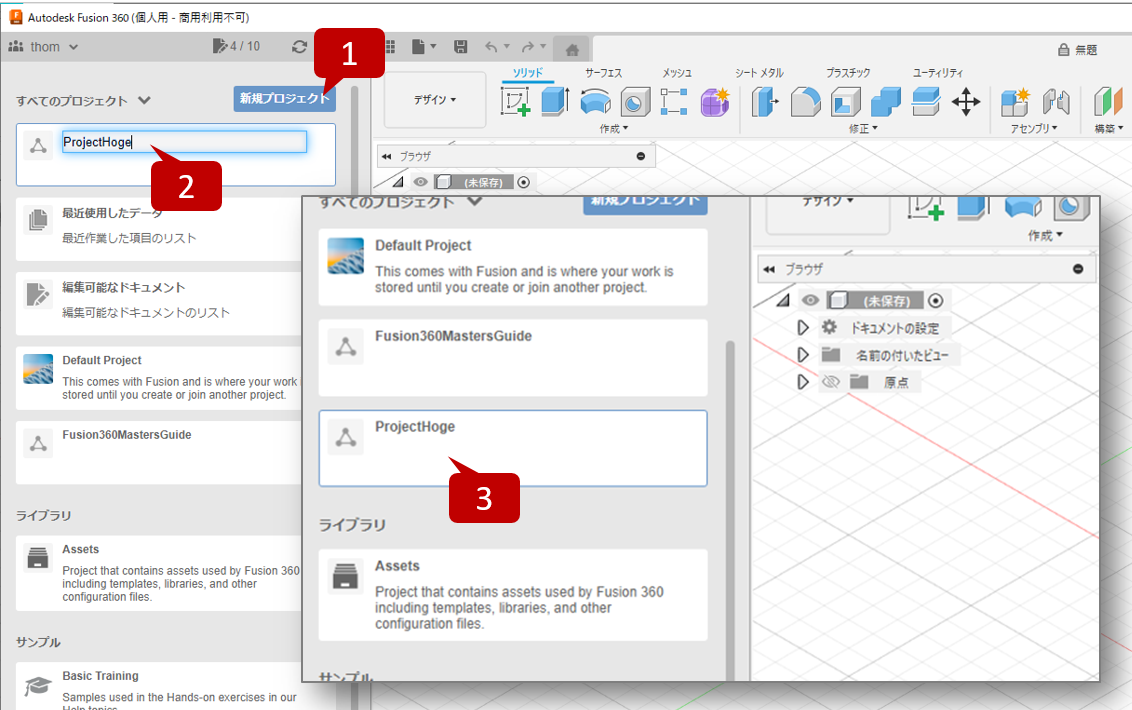Select the Revolve tool in main toolbar

coord(595,102)
